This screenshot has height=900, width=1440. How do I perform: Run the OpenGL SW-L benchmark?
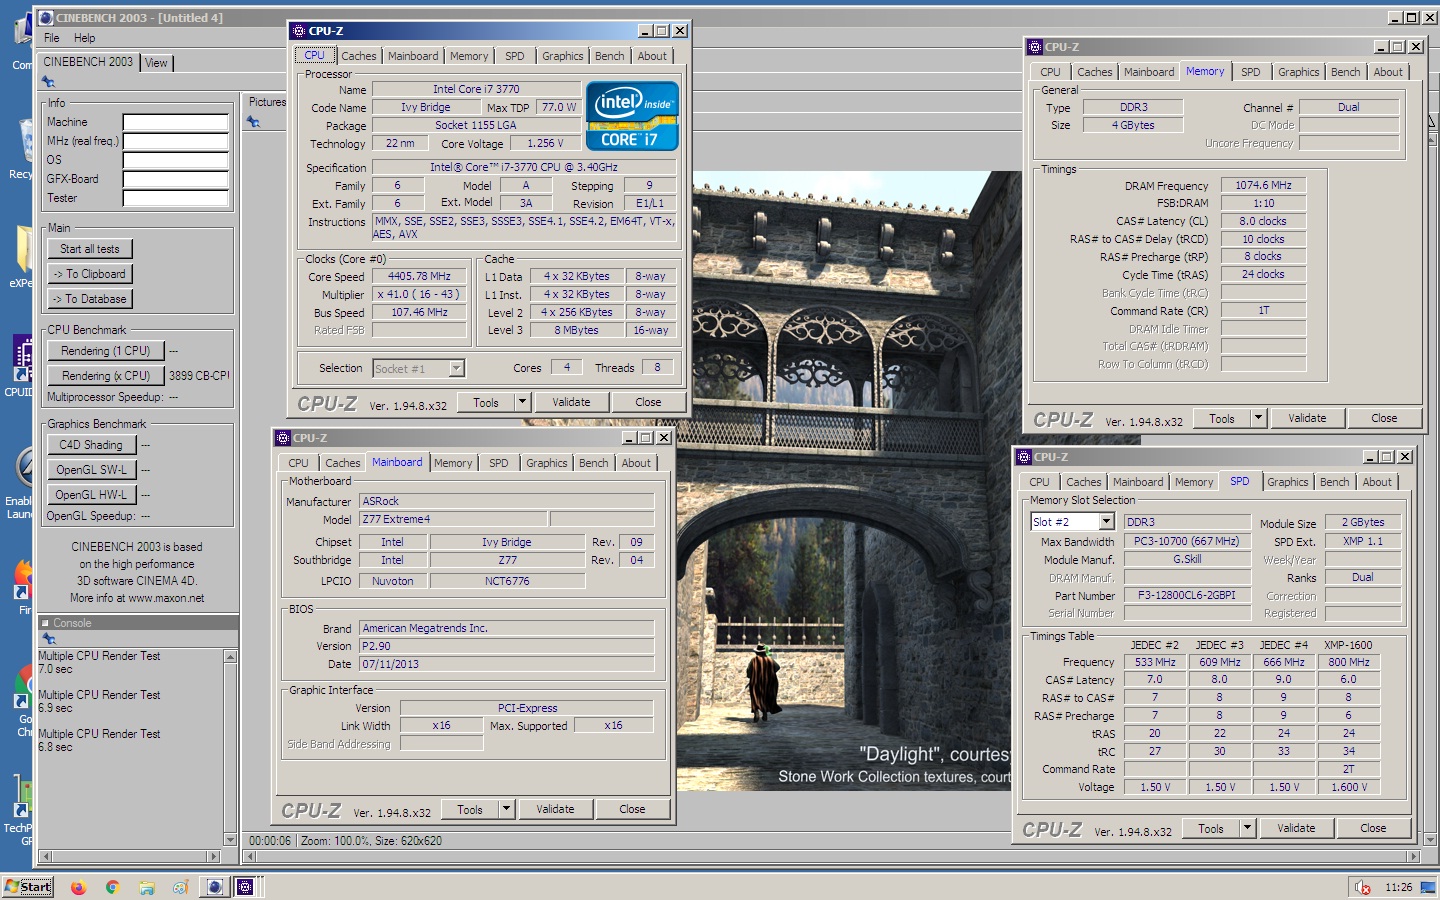[91, 470]
